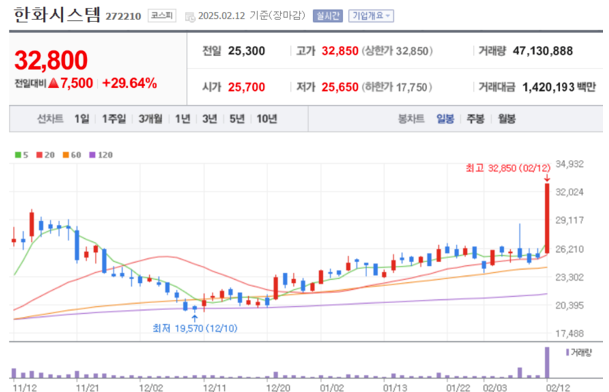Image resolution: width=609 pixels, height=392 pixels.
Task: Click the 봉차트 label
Action: pyautogui.click(x=411, y=119)
